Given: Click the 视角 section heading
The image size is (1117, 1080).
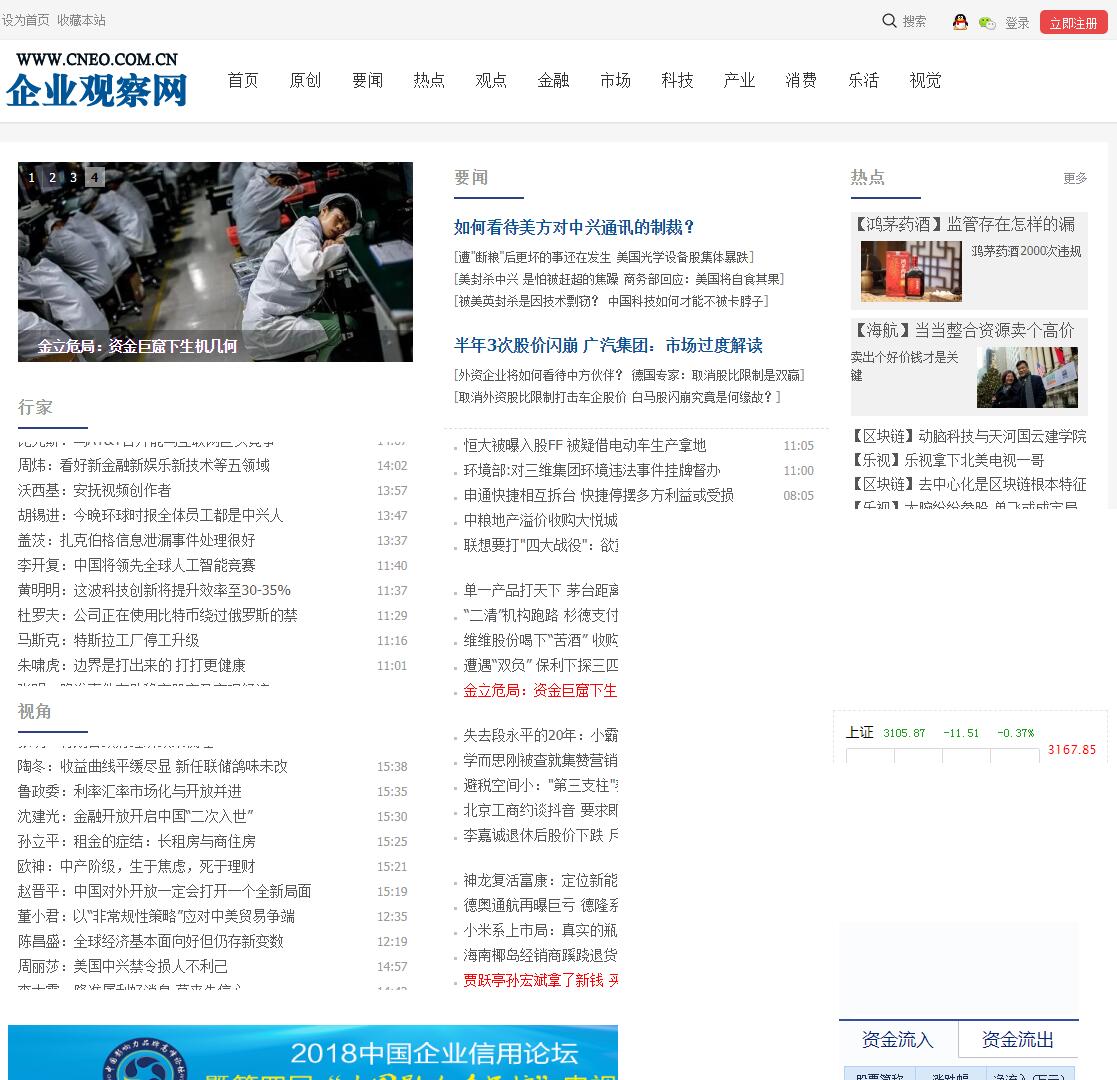Looking at the screenshot, I should 34,711.
